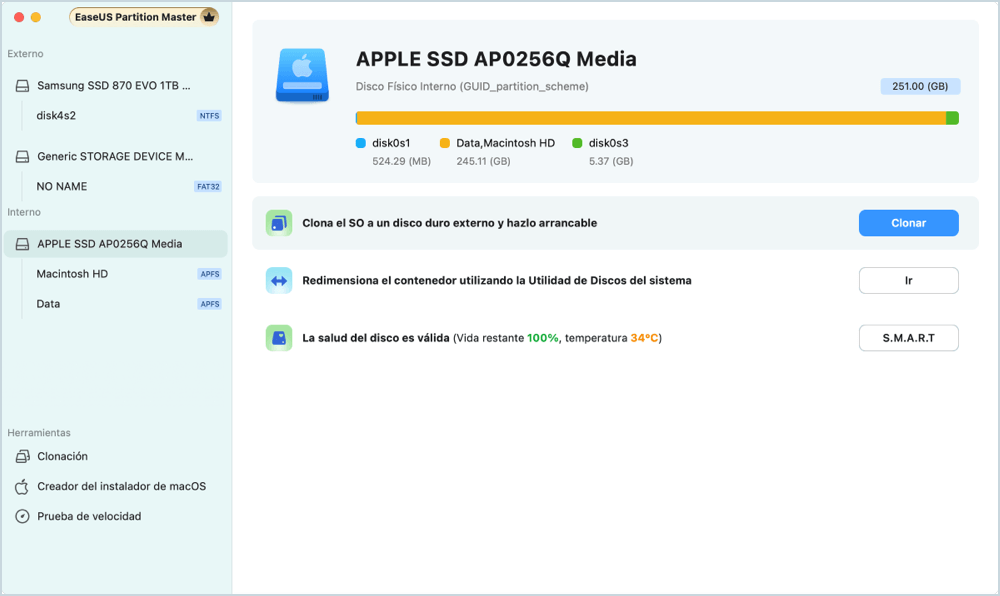Click the Herramientas section label

(39, 432)
